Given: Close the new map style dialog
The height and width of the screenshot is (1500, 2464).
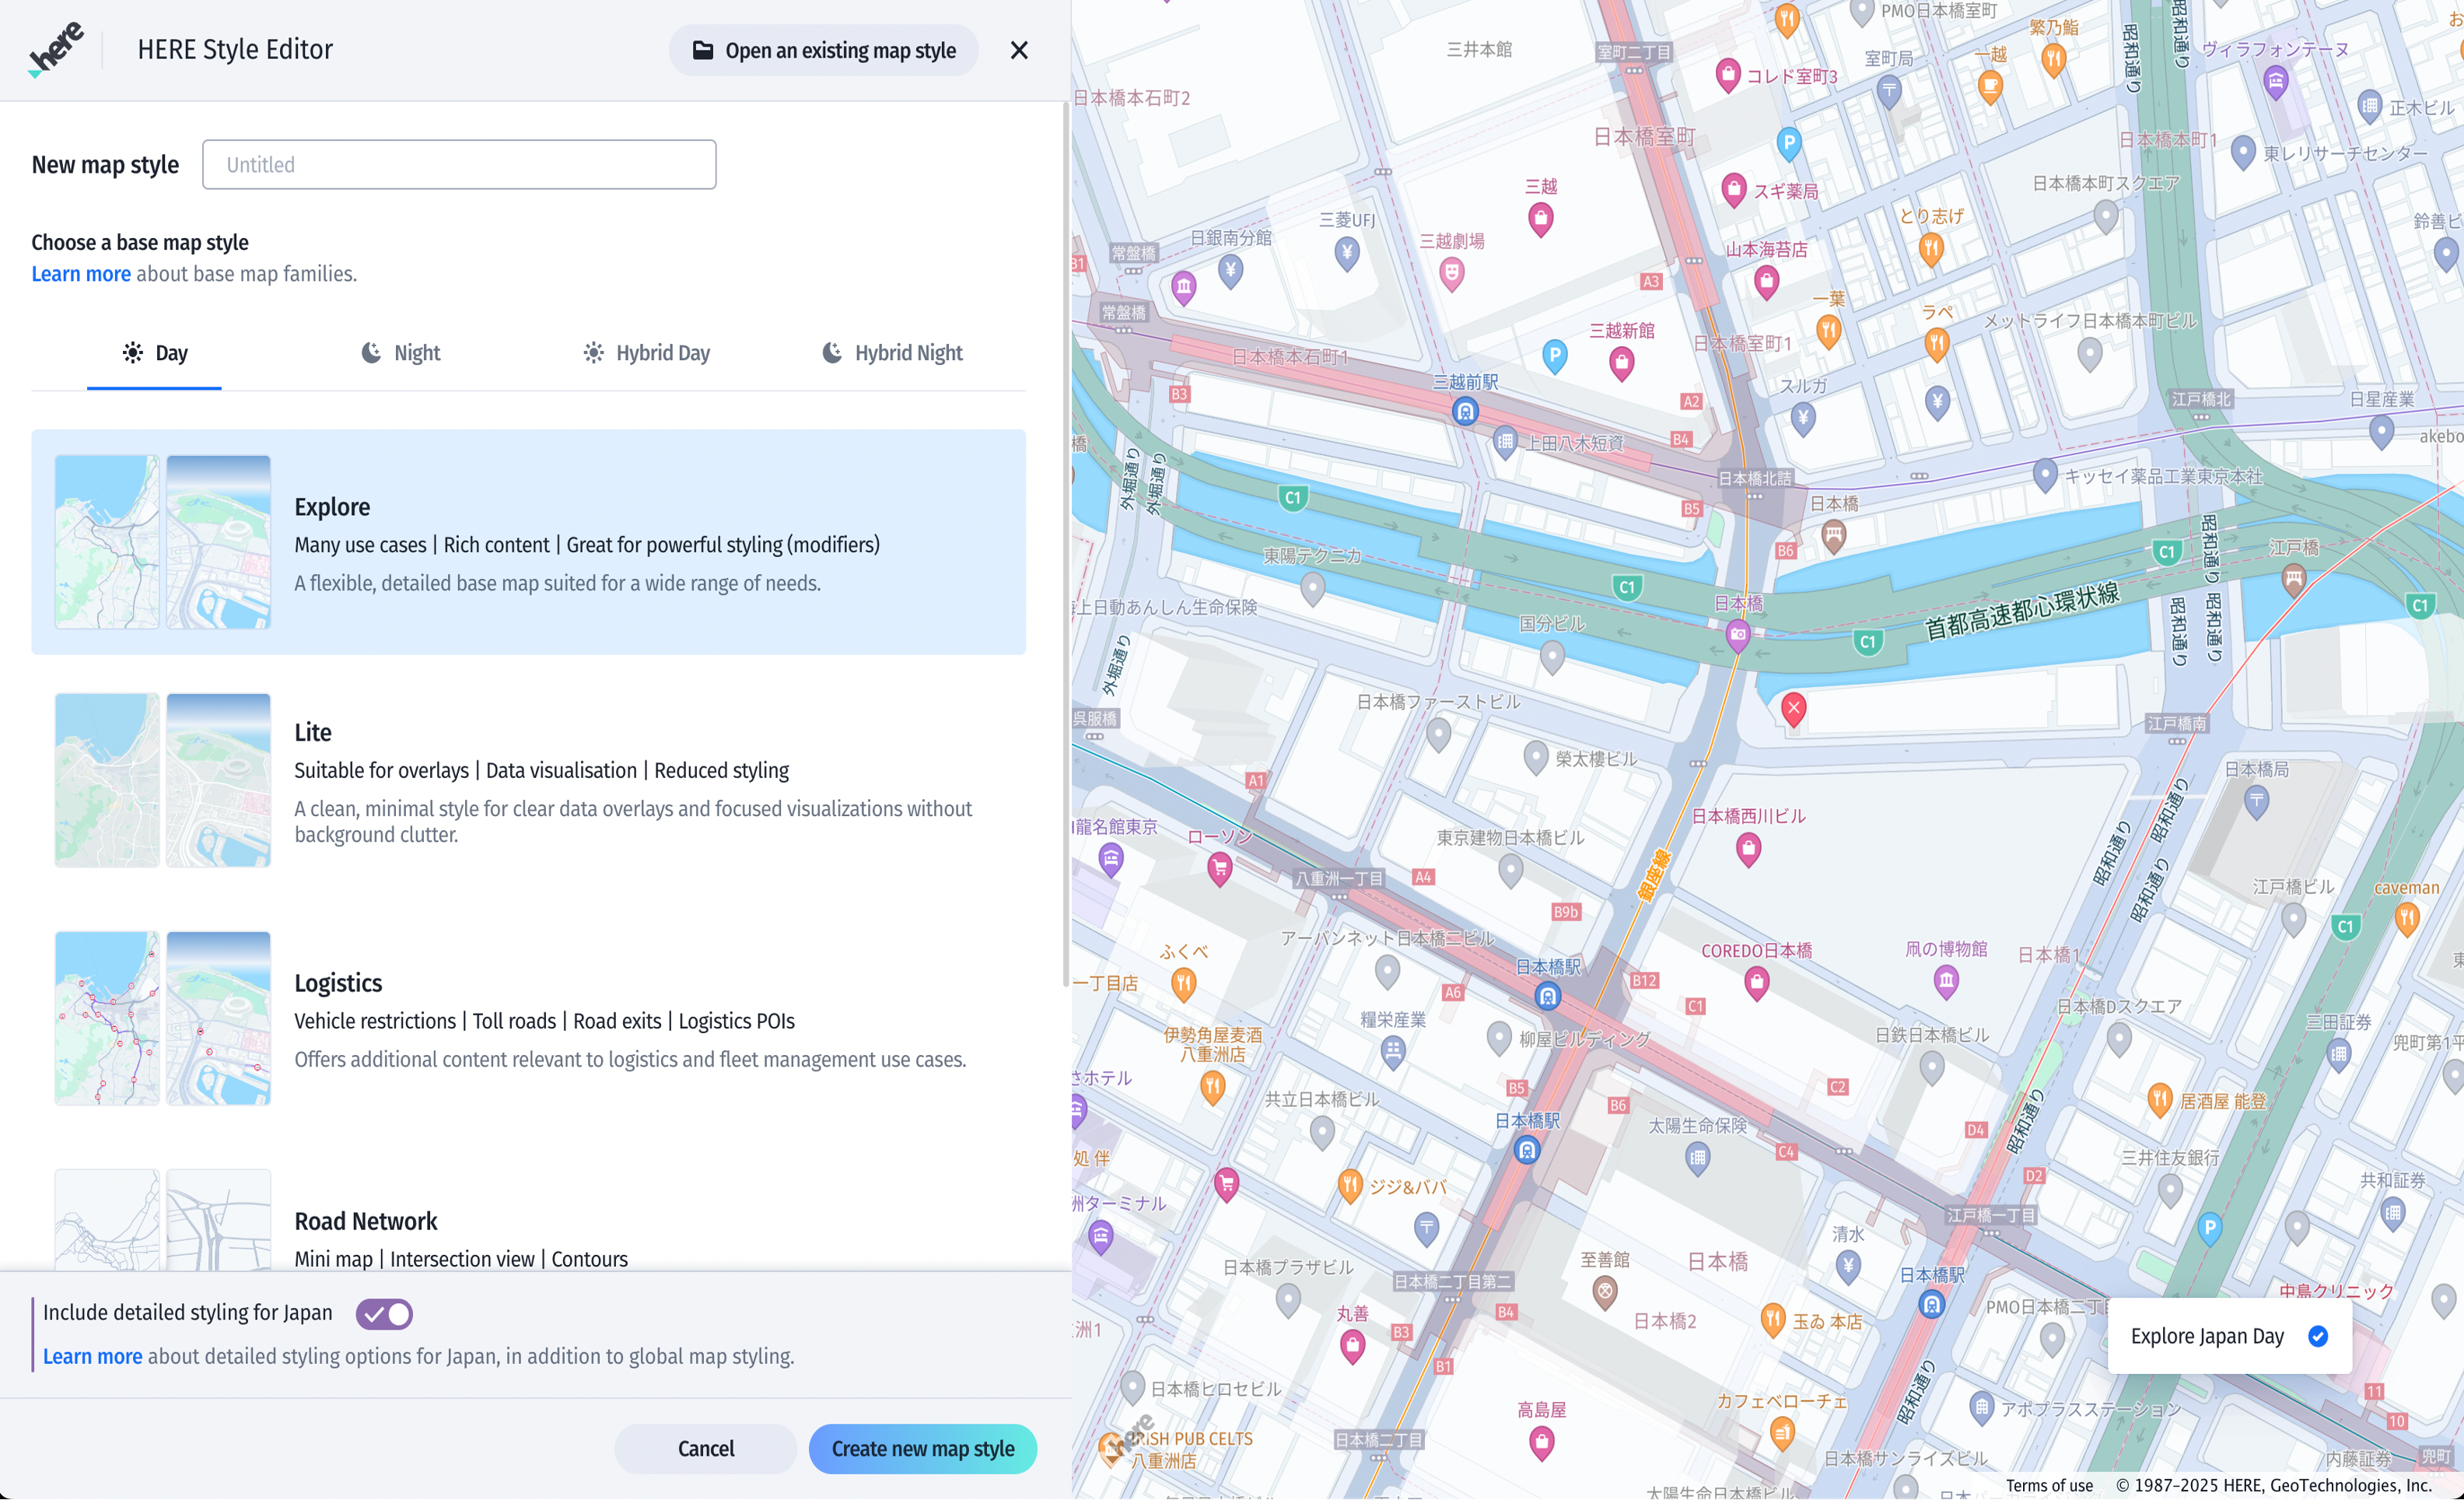Looking at the screenshot, I should coord(1018,50).
